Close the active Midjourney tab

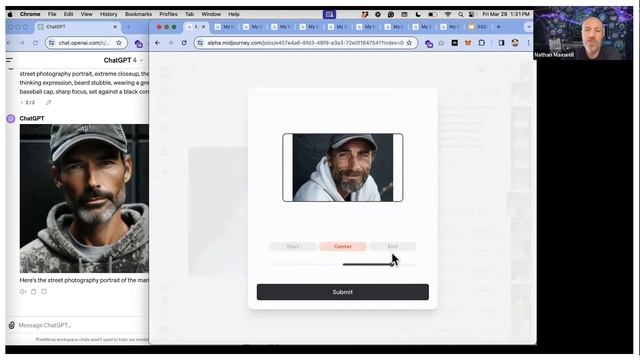coord(203,27)
